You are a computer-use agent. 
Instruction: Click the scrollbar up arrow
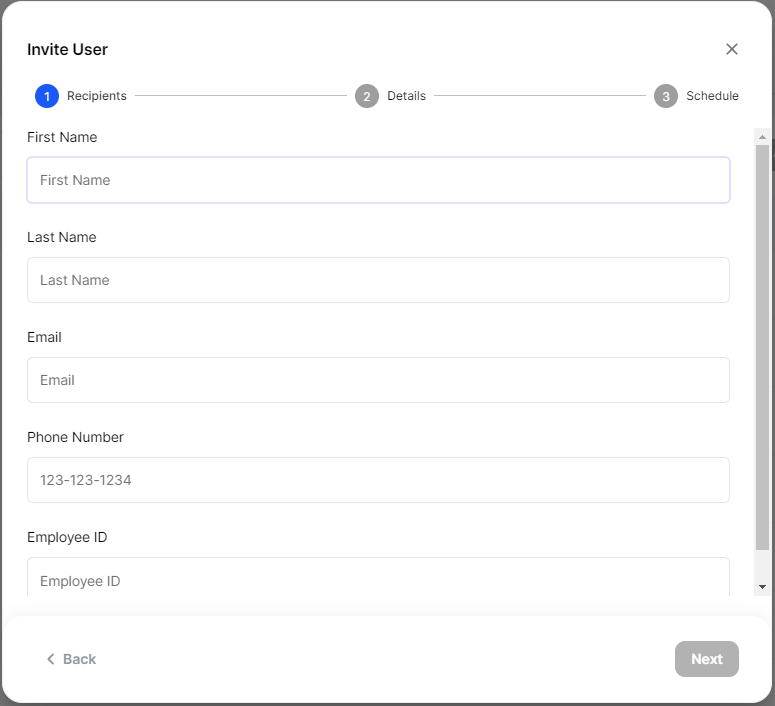762,137
